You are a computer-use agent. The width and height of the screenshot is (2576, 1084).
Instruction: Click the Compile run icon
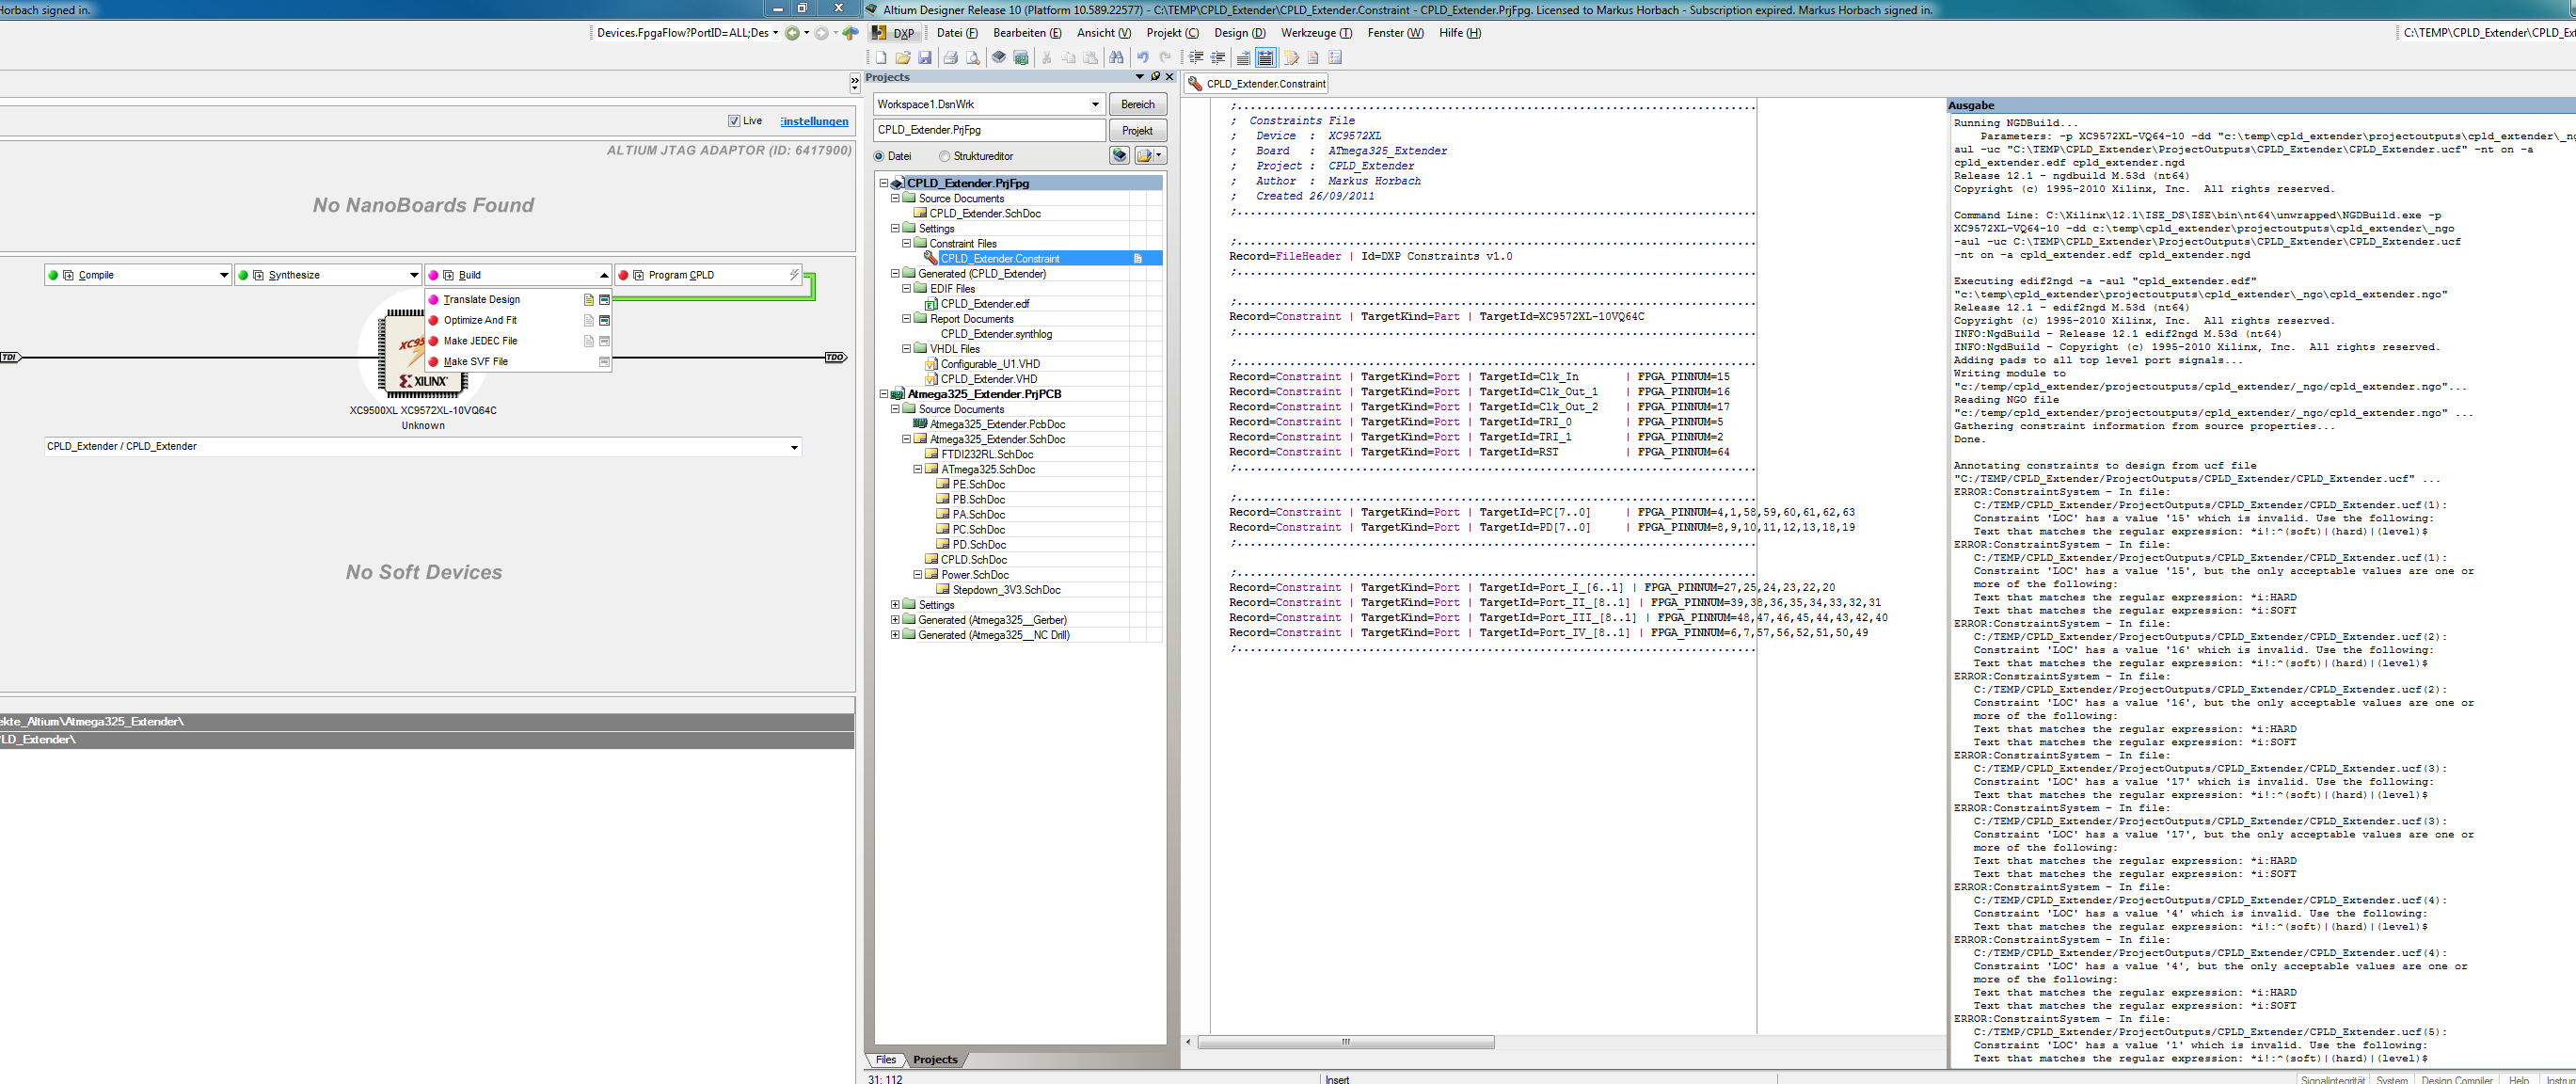coord(68,275)
